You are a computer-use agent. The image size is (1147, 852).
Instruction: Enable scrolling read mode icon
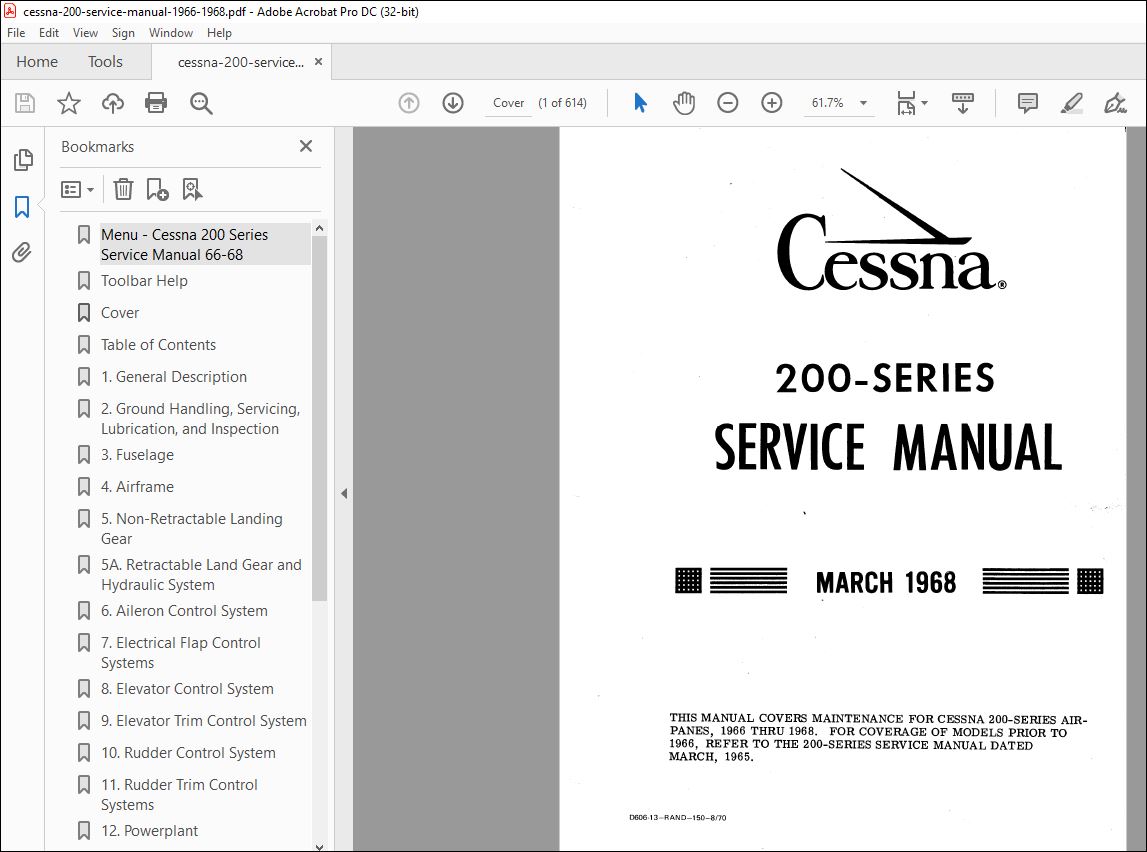point(963,103)
